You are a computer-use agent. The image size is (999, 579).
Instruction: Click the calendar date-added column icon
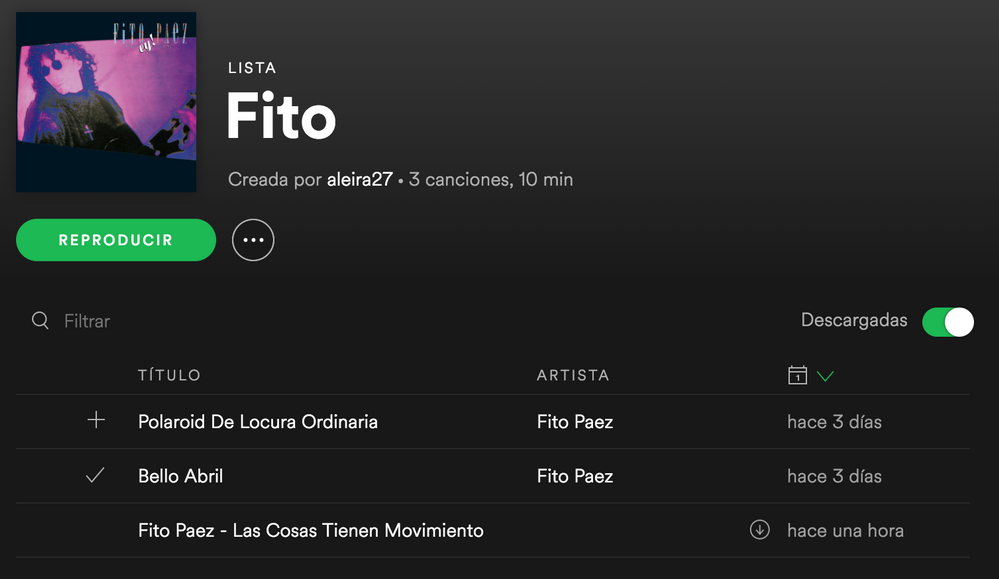coord(797,375)
